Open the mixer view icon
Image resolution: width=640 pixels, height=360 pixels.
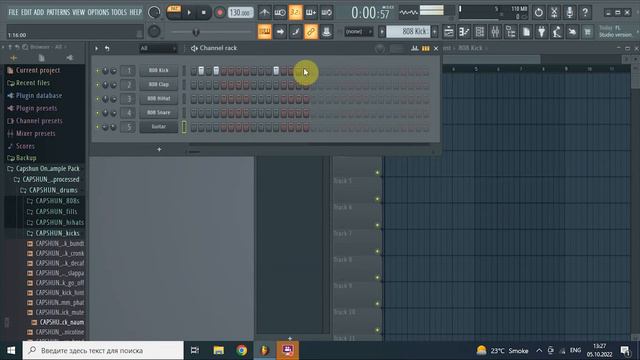click(495, 31)
